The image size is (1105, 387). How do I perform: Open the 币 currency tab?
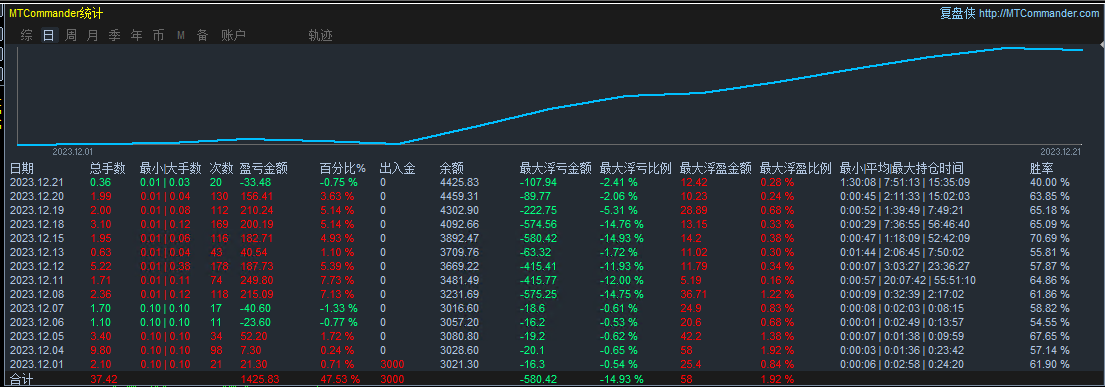159,35
